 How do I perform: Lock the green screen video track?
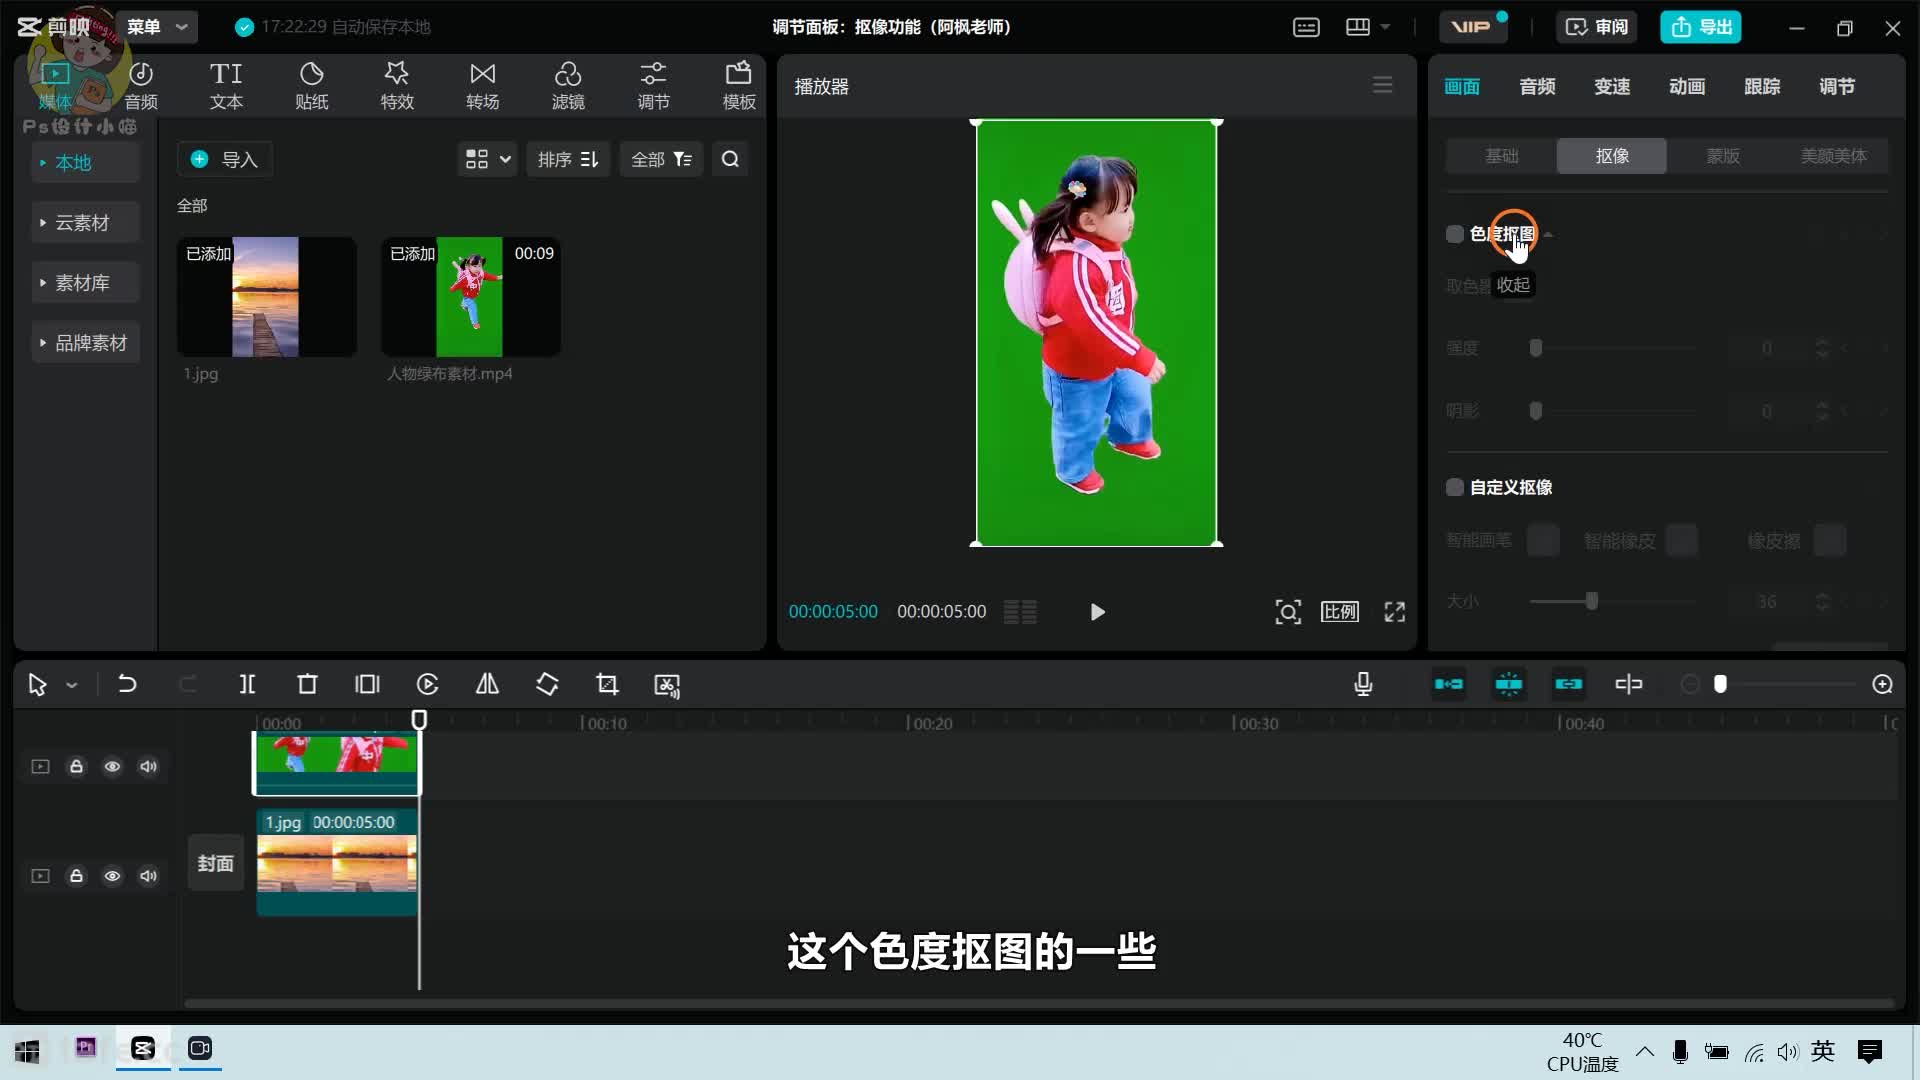pyautogui.click(x=76, y=766)
